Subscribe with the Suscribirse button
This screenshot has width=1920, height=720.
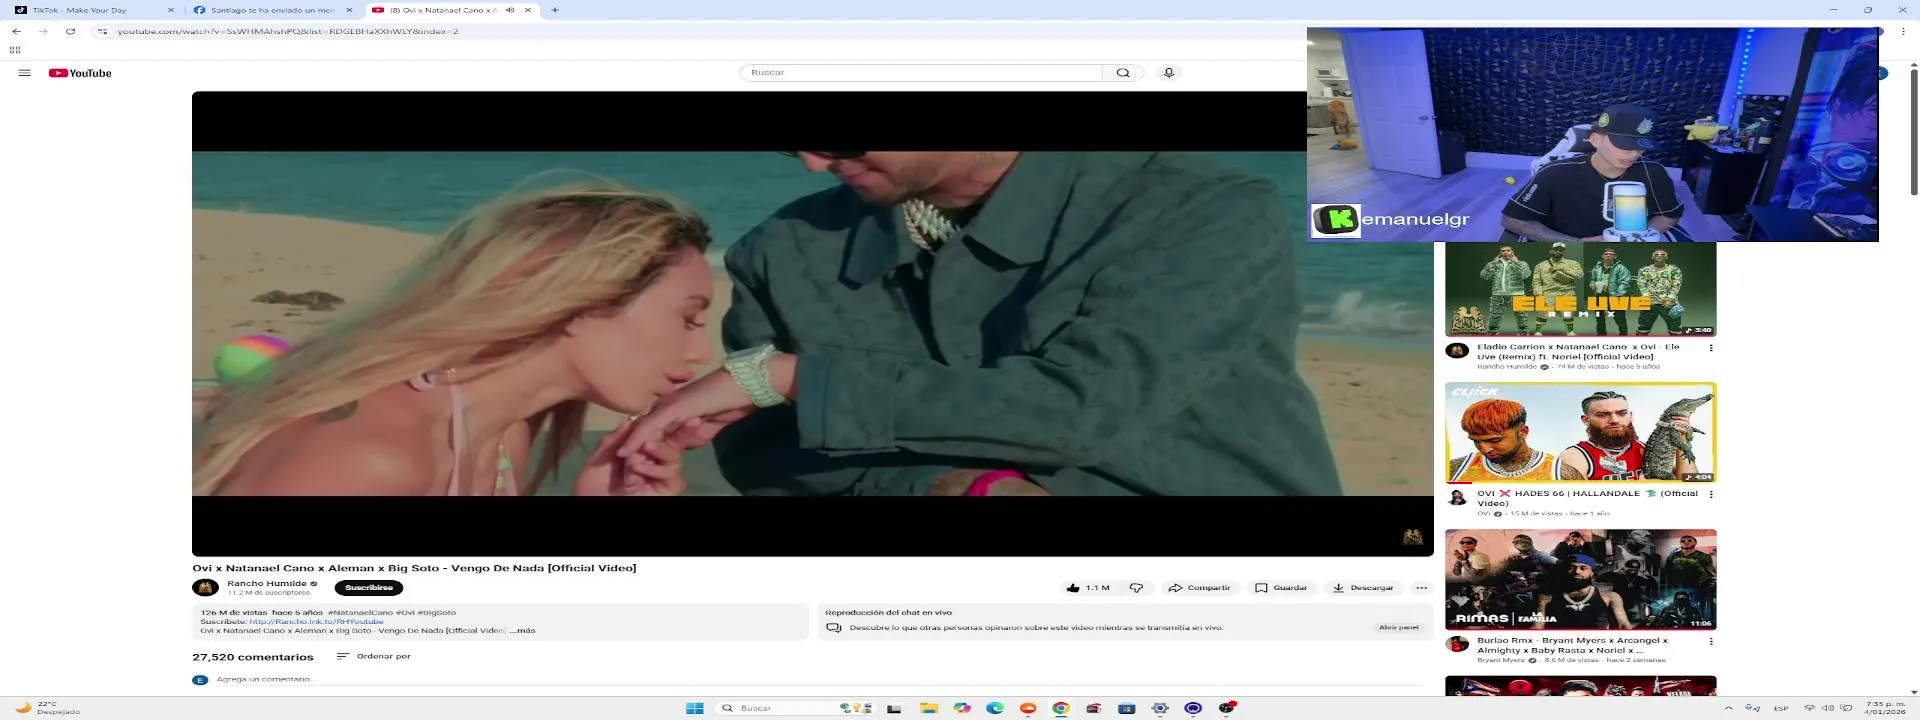pos(369,588)
